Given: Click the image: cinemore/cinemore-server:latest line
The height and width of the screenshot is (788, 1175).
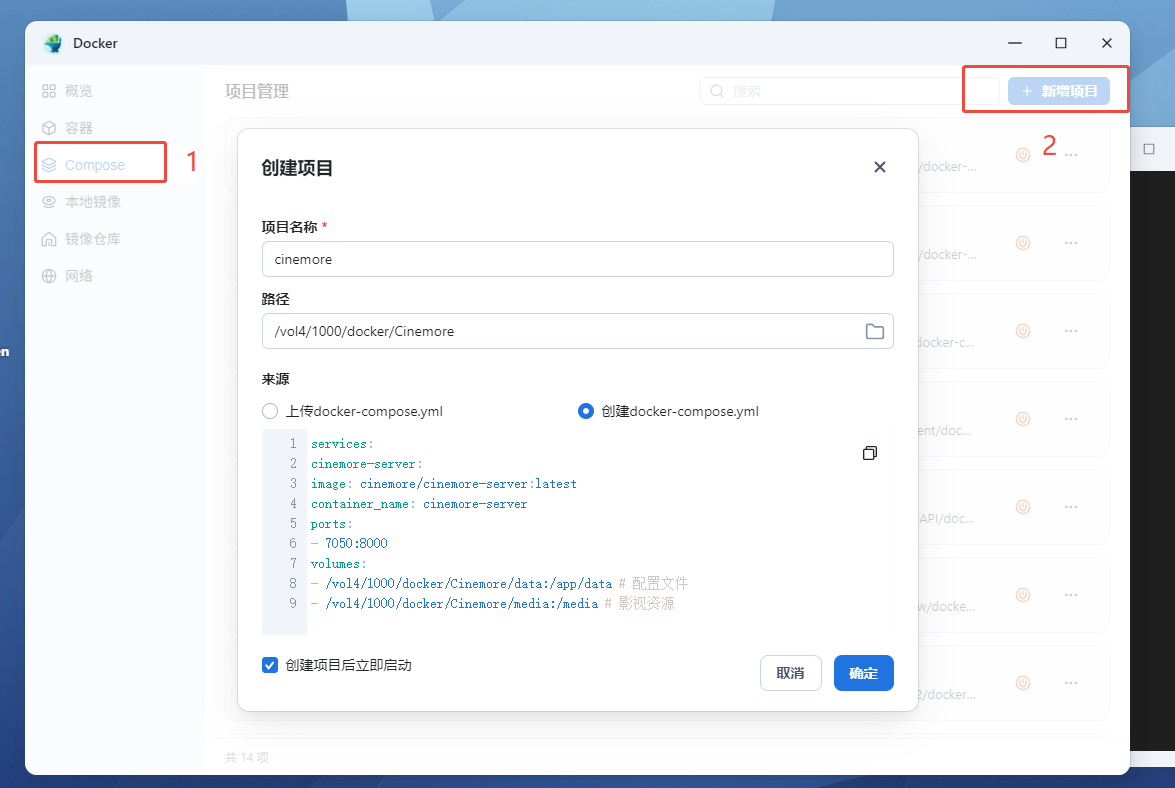Looking at the screenshot, I should 444,484.
